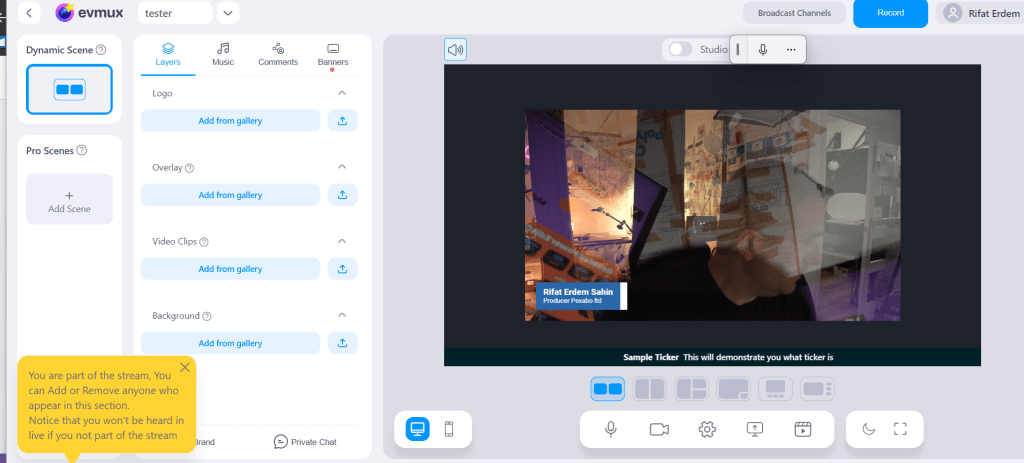Image resolution: width=1024 pixels, height=463 pixels.
Task: Collapse the Video Clips section
Action: pyautogui.click(x=342, y=241)
